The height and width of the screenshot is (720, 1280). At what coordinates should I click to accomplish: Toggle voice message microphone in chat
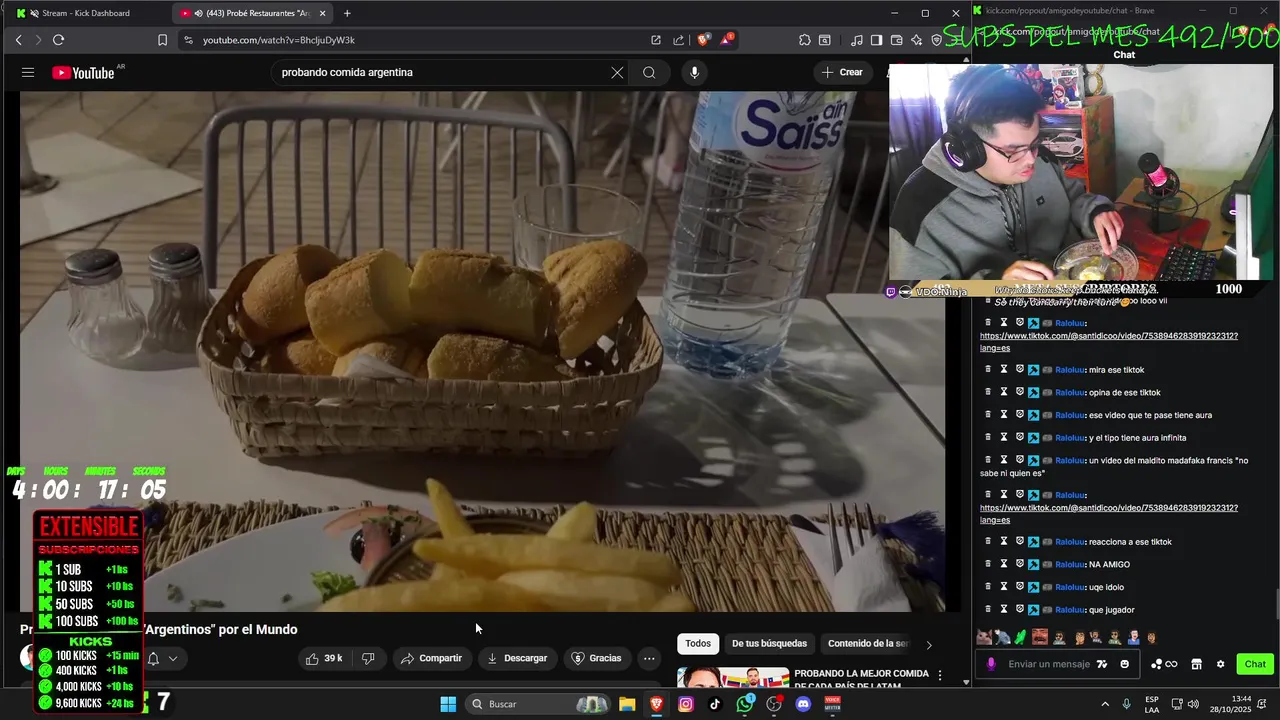point(991,664)
